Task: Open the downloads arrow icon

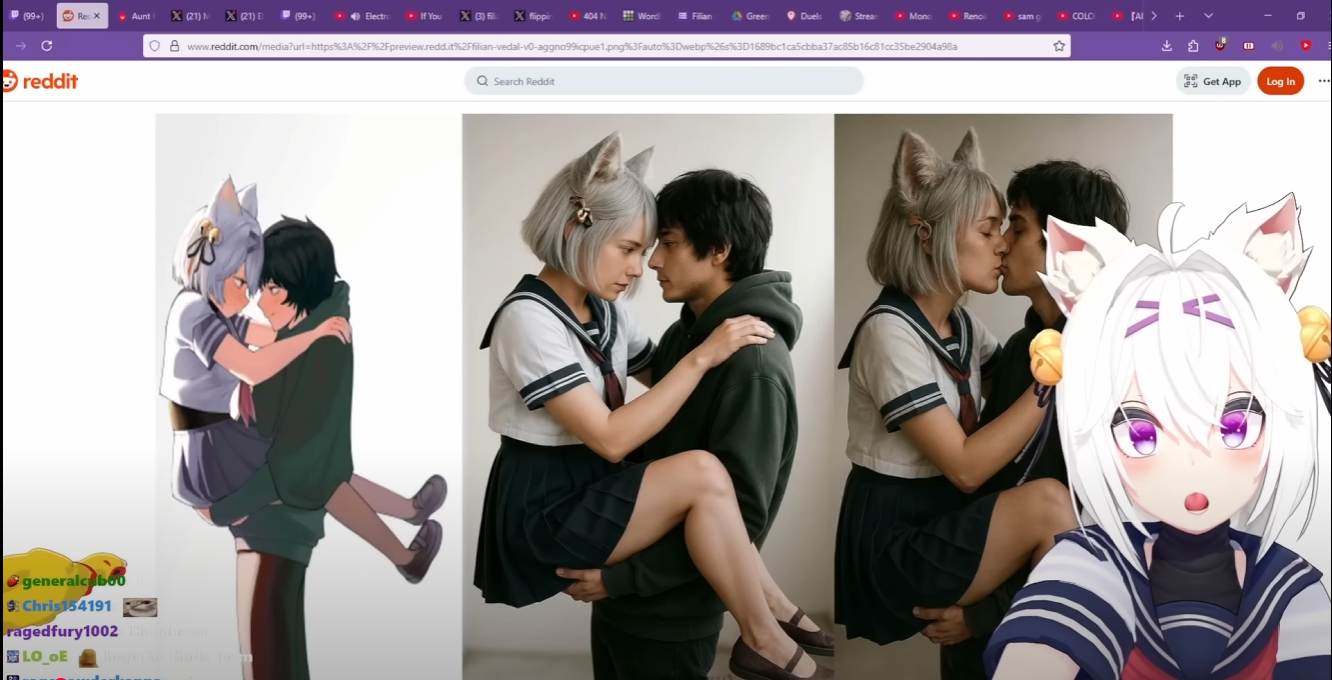Action: click(x=1167, y=46)
